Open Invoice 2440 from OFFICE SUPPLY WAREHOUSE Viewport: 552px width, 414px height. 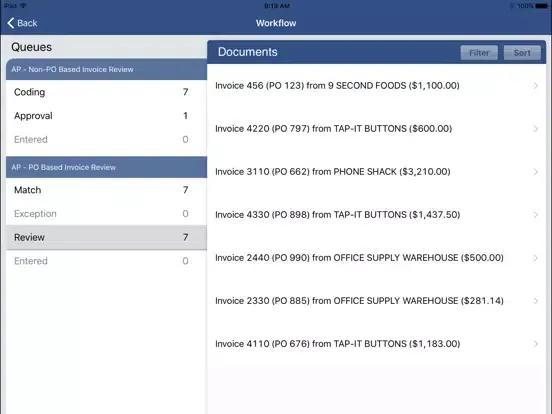coord(377,258)
